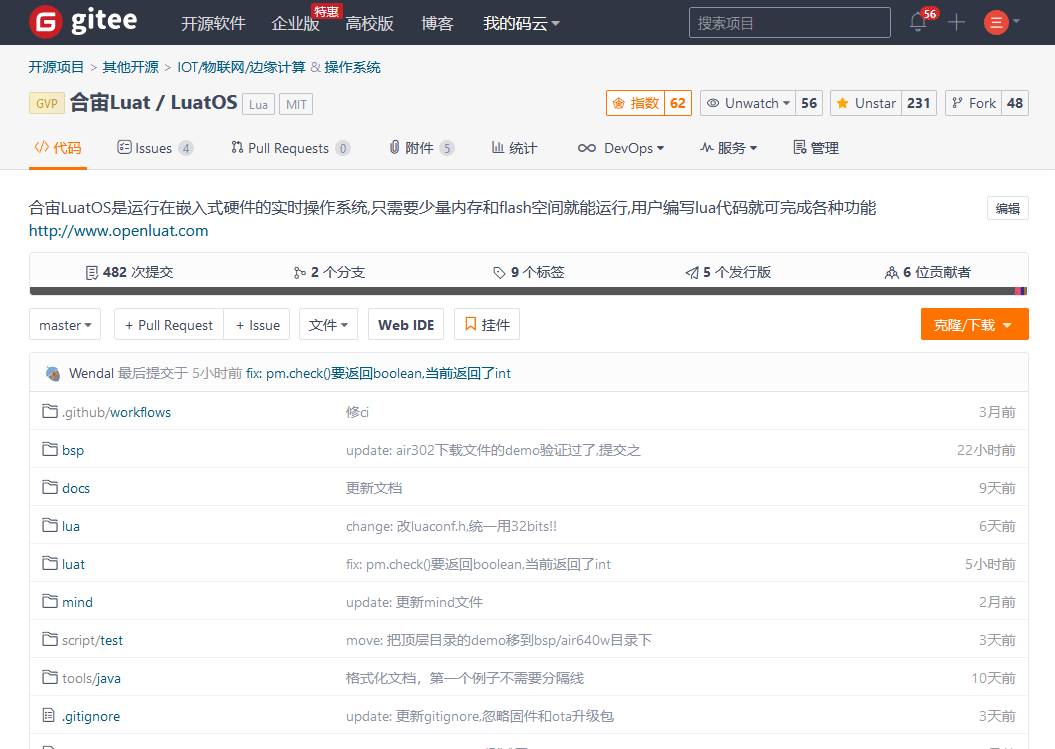This screenshot has width=1055, height=749.
Task: Click the Lua language tag
Action: pos(258,104)
